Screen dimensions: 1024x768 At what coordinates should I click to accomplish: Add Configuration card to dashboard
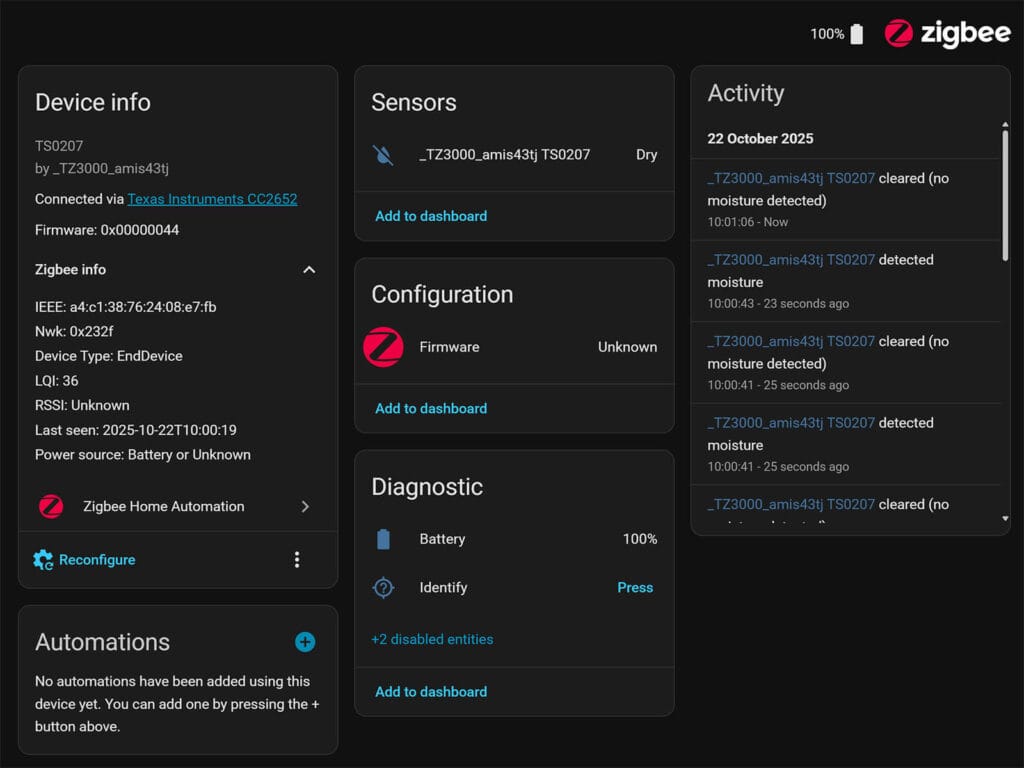[431, 408]
